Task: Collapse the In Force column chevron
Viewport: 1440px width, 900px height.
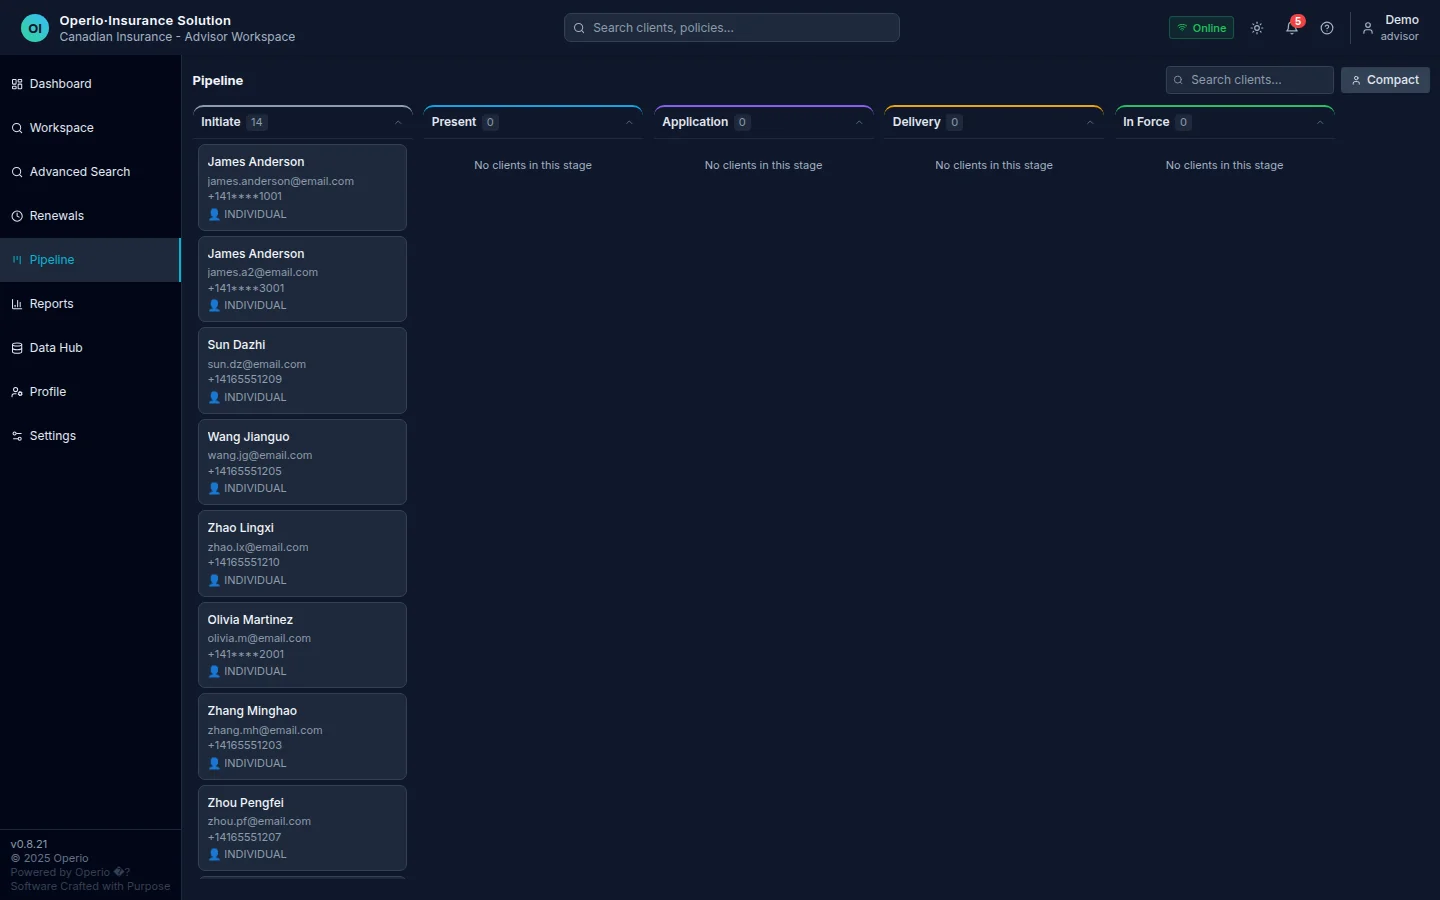Action: [x=1320, y=123]
